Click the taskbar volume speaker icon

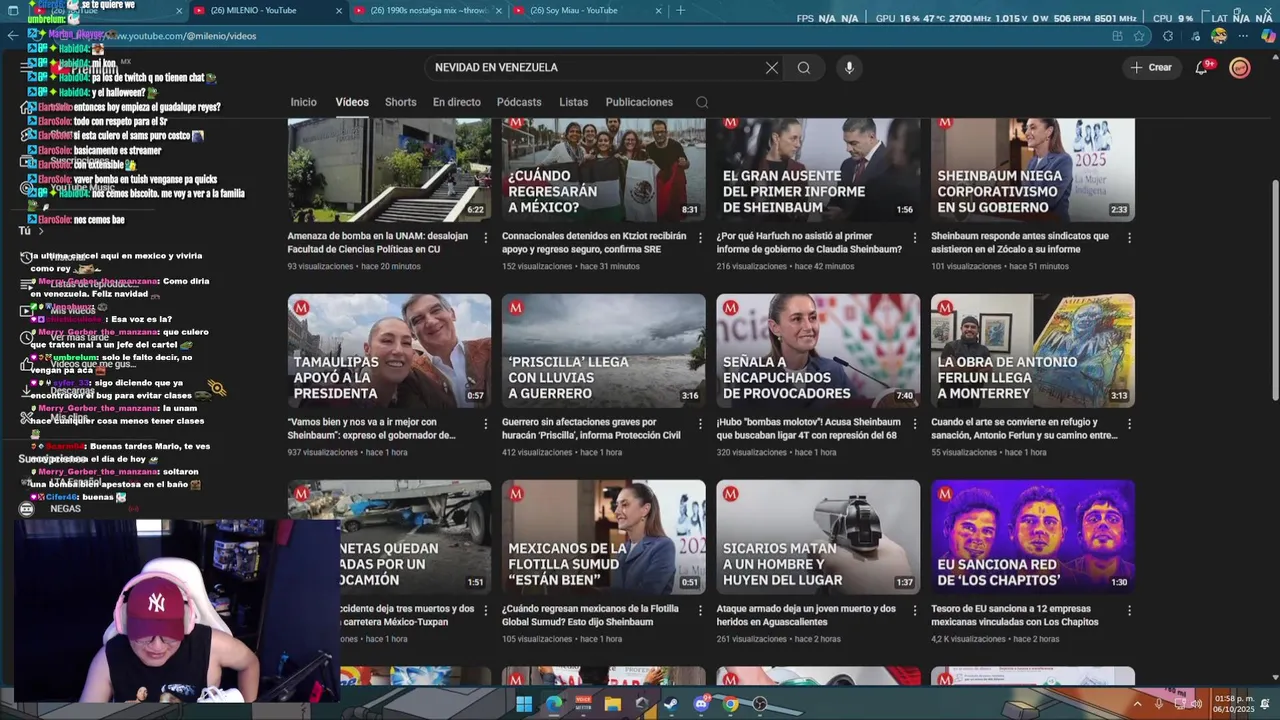[x=1196, y=704]
